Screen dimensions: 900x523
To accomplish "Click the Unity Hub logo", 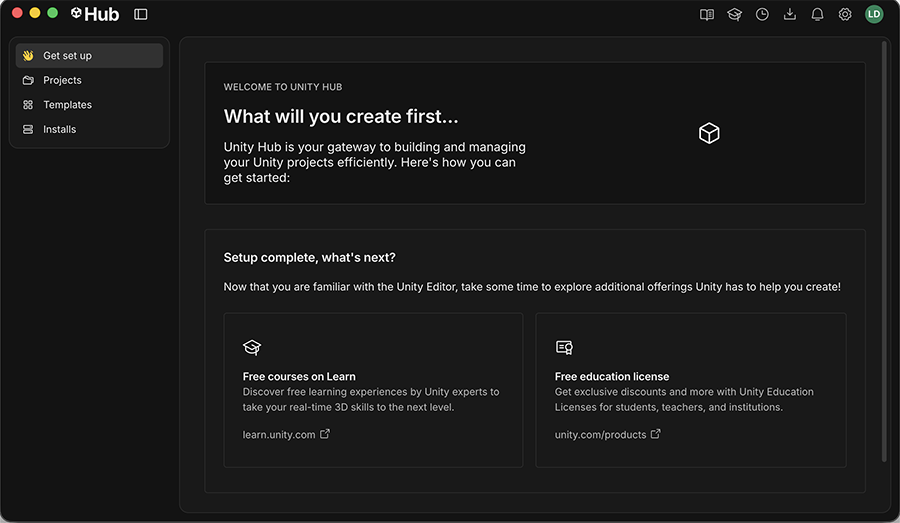I will point(95,14).
